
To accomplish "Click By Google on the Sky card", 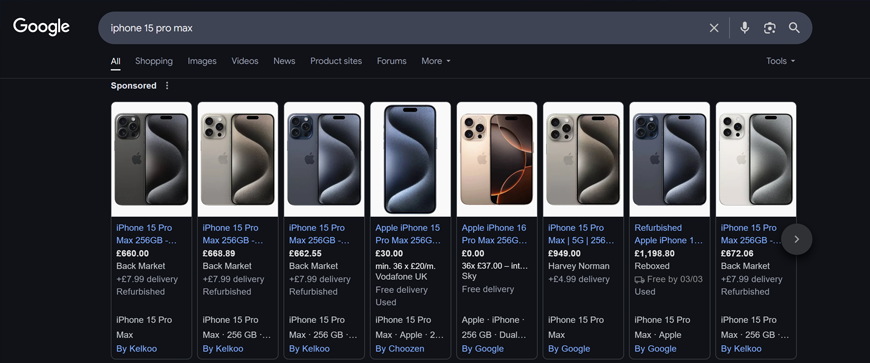I will click(483, 349).
